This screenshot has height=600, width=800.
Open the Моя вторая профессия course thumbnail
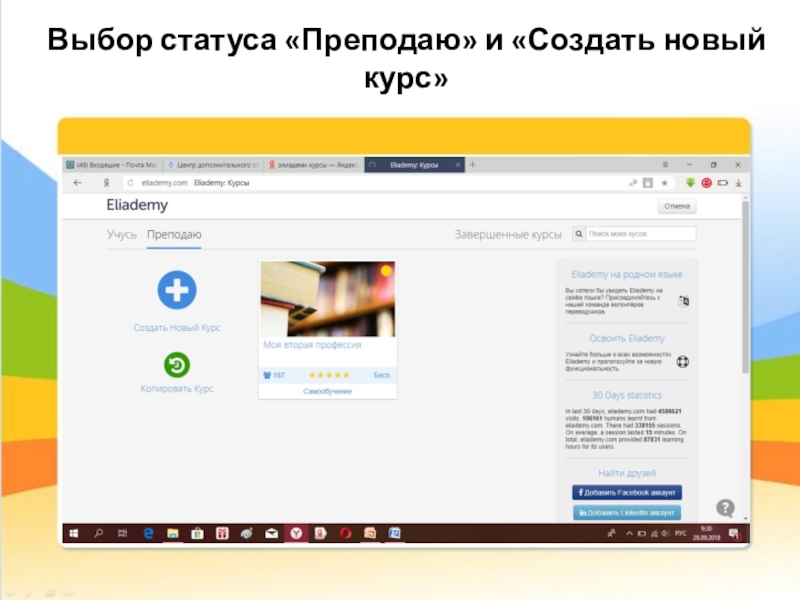(328, 298)
